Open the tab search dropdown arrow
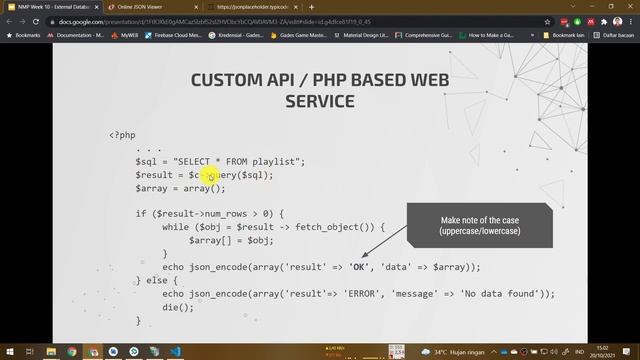This screenshot has width=640, height=360. coord(572,7)
